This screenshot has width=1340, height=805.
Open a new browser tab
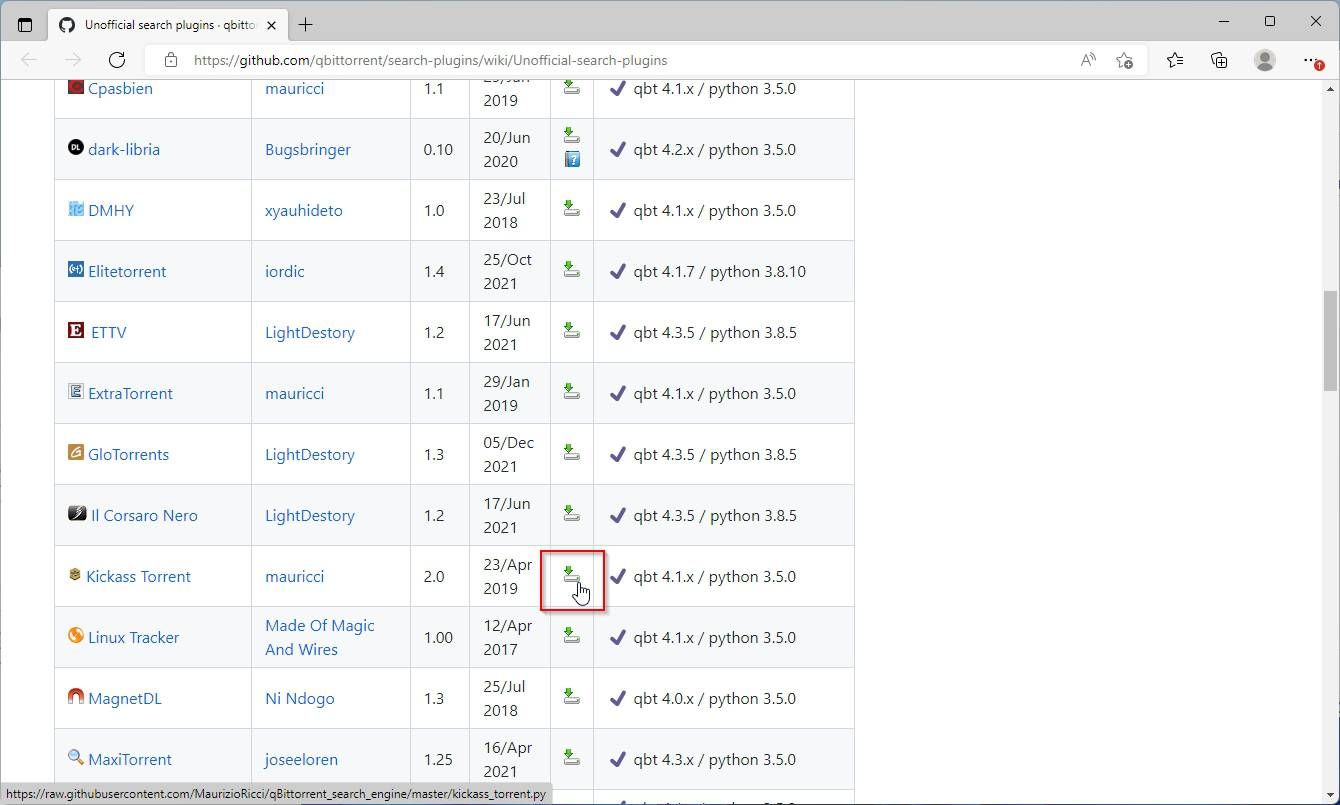click(x=306, y=22)
